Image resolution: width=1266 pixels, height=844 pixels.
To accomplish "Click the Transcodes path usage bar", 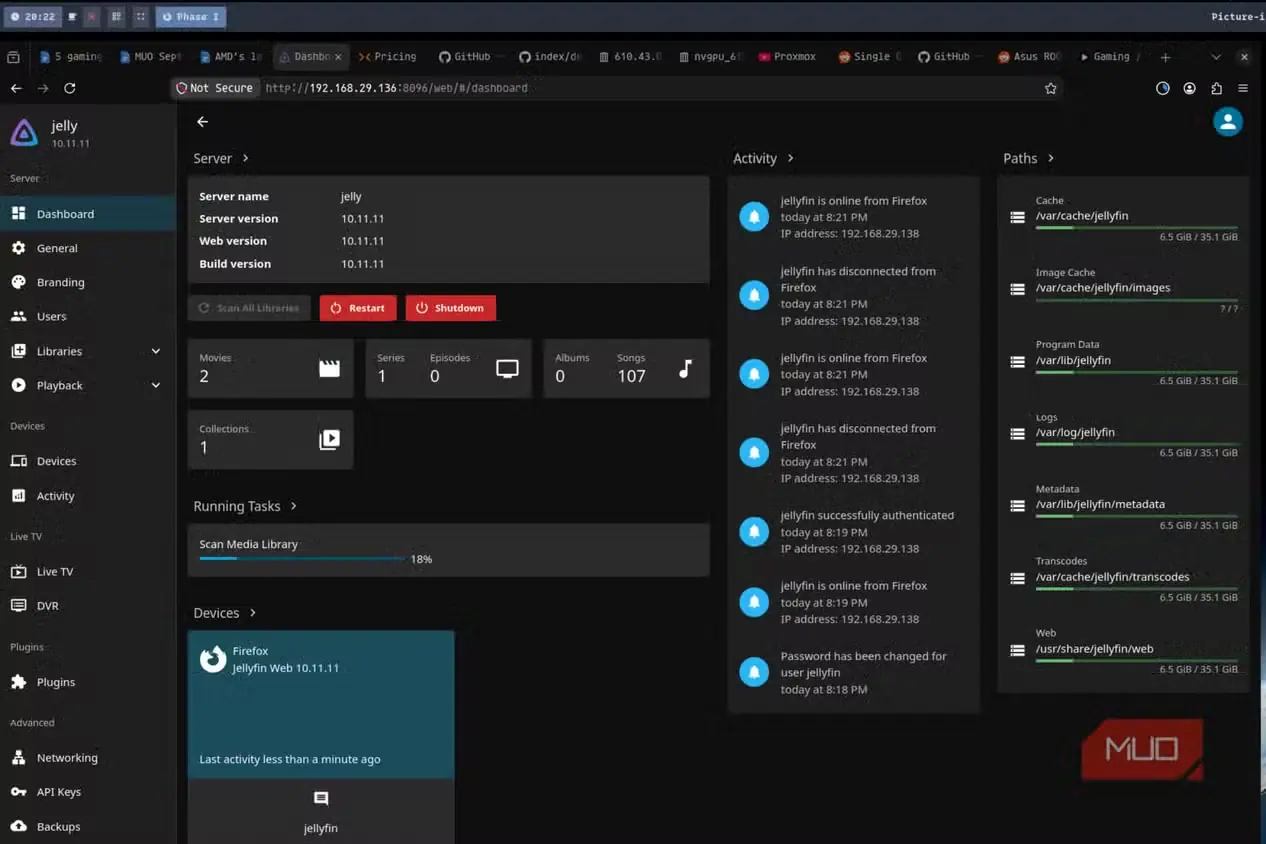I will coord(1136,589).
